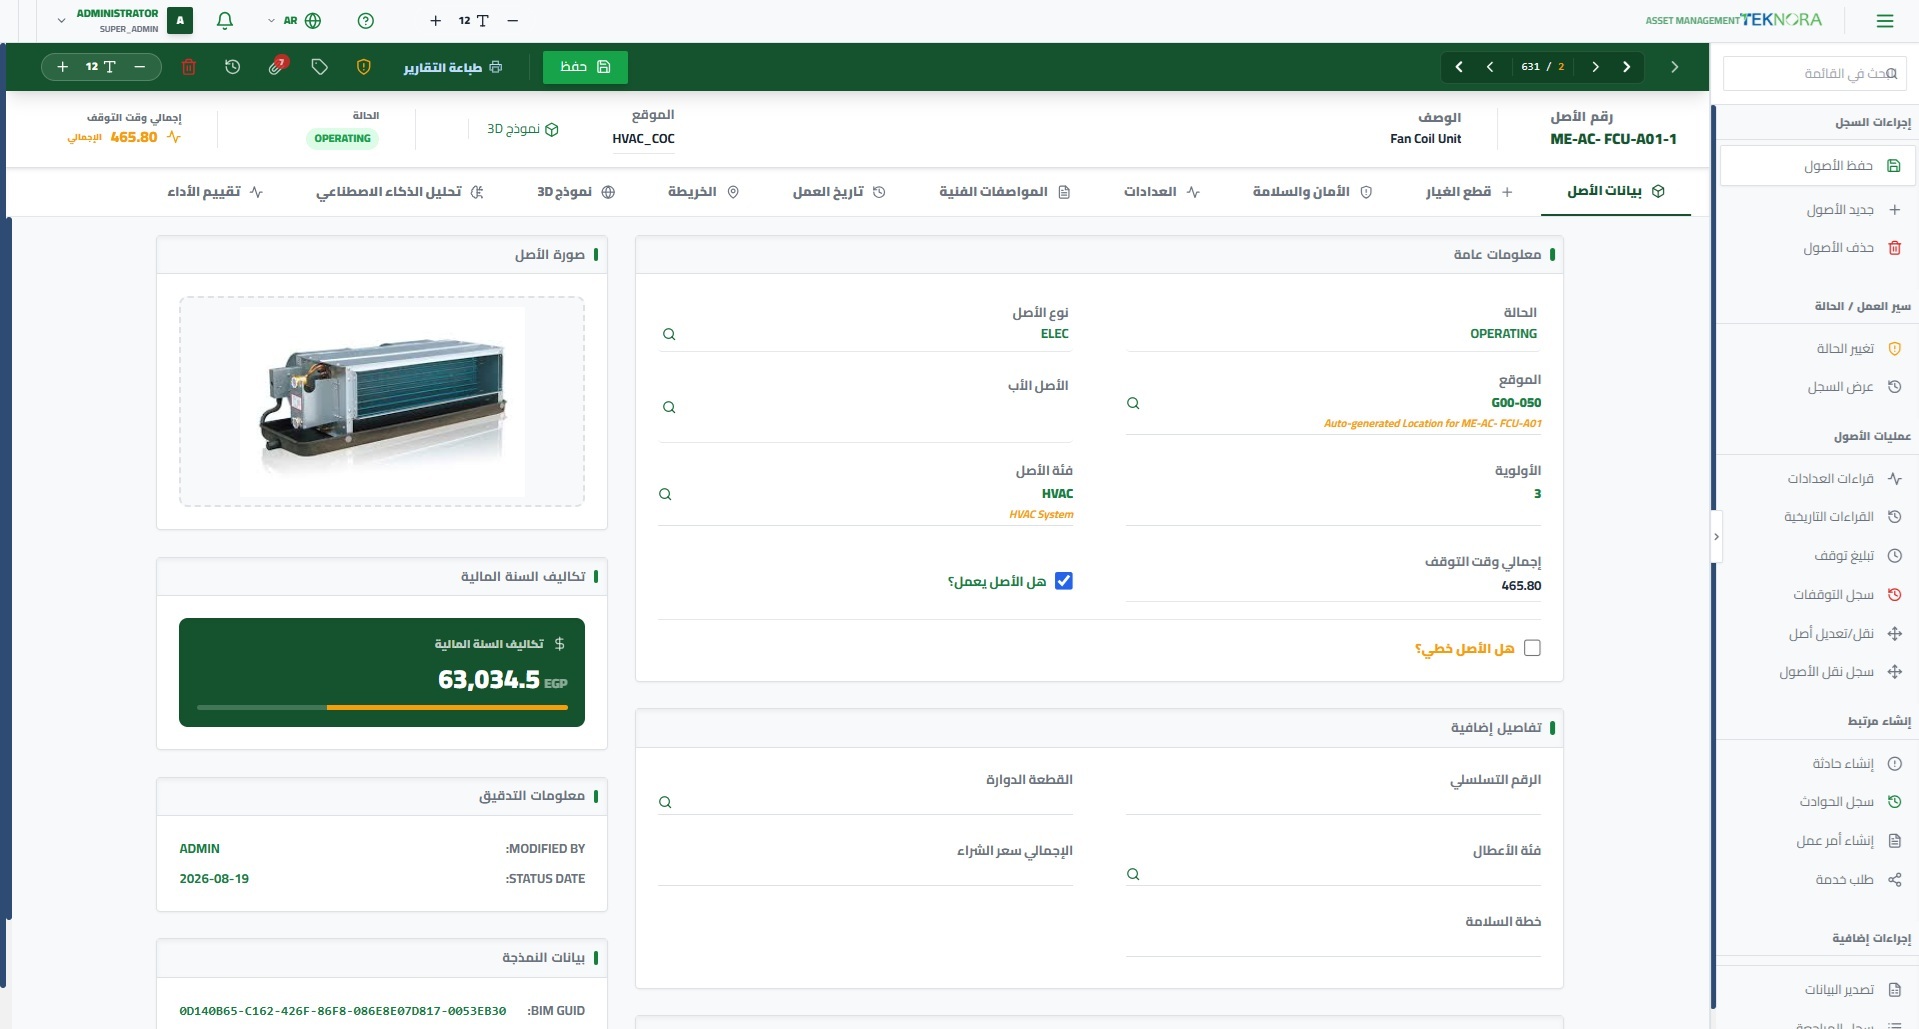Click the الإجمالي سعر الشراء input field
The height and width of the screenshot is (1029, 1919).
[x=865, y=873]
